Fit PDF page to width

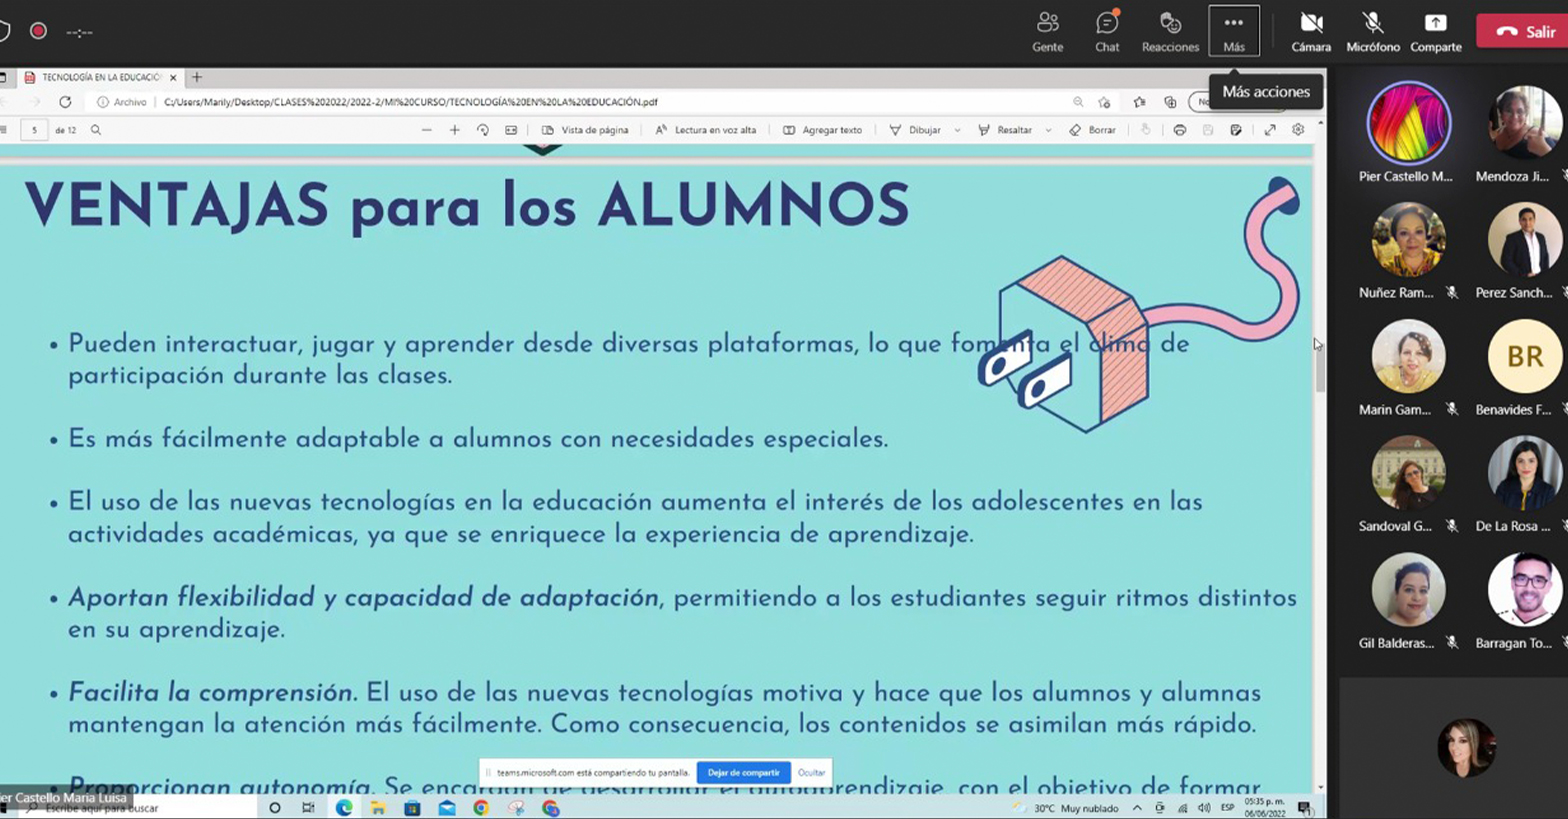511,130
